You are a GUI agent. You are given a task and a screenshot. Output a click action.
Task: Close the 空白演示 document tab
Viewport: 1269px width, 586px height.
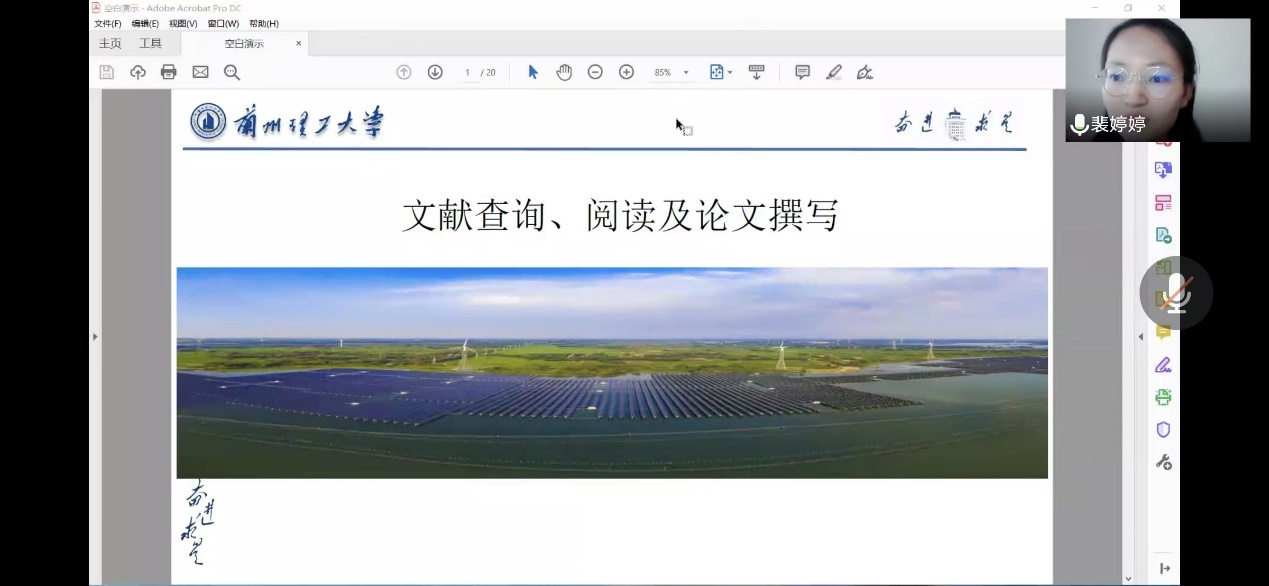298,44
